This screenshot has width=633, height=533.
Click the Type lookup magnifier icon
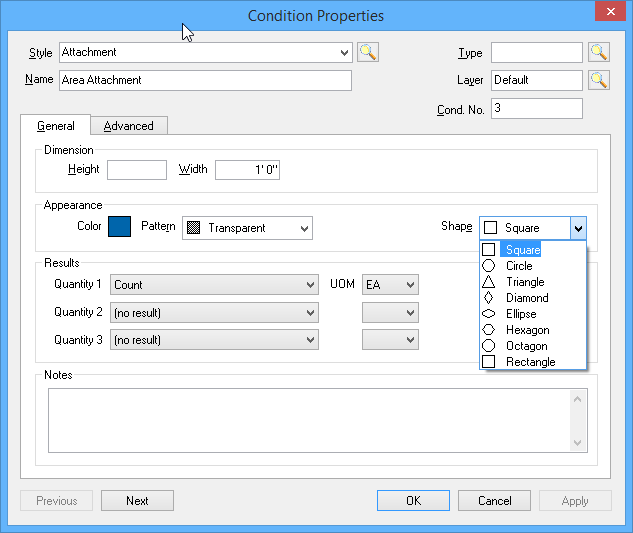[x=599, y=52]
